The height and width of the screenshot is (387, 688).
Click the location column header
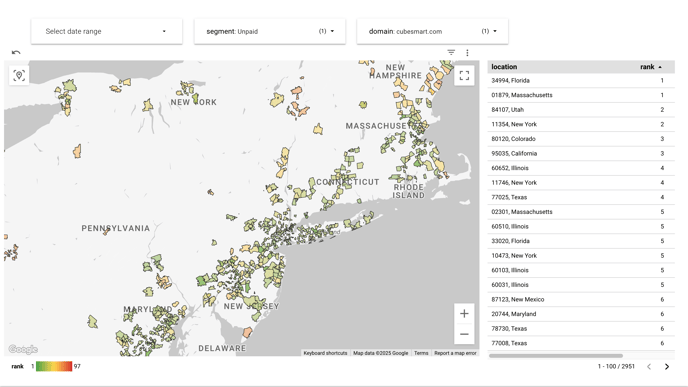pyautogui.click(x=504, y=67)
